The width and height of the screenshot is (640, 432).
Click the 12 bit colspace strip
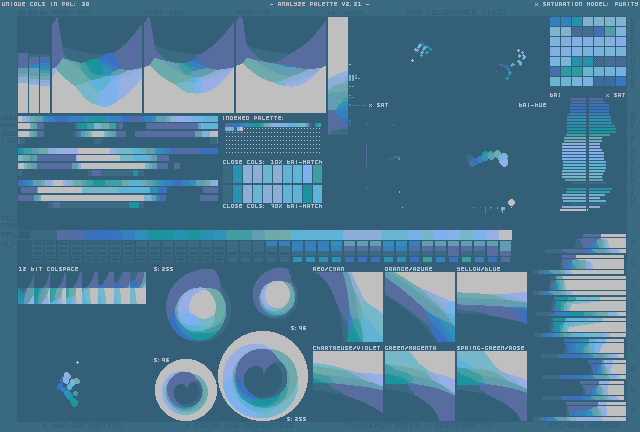(82, 288)
